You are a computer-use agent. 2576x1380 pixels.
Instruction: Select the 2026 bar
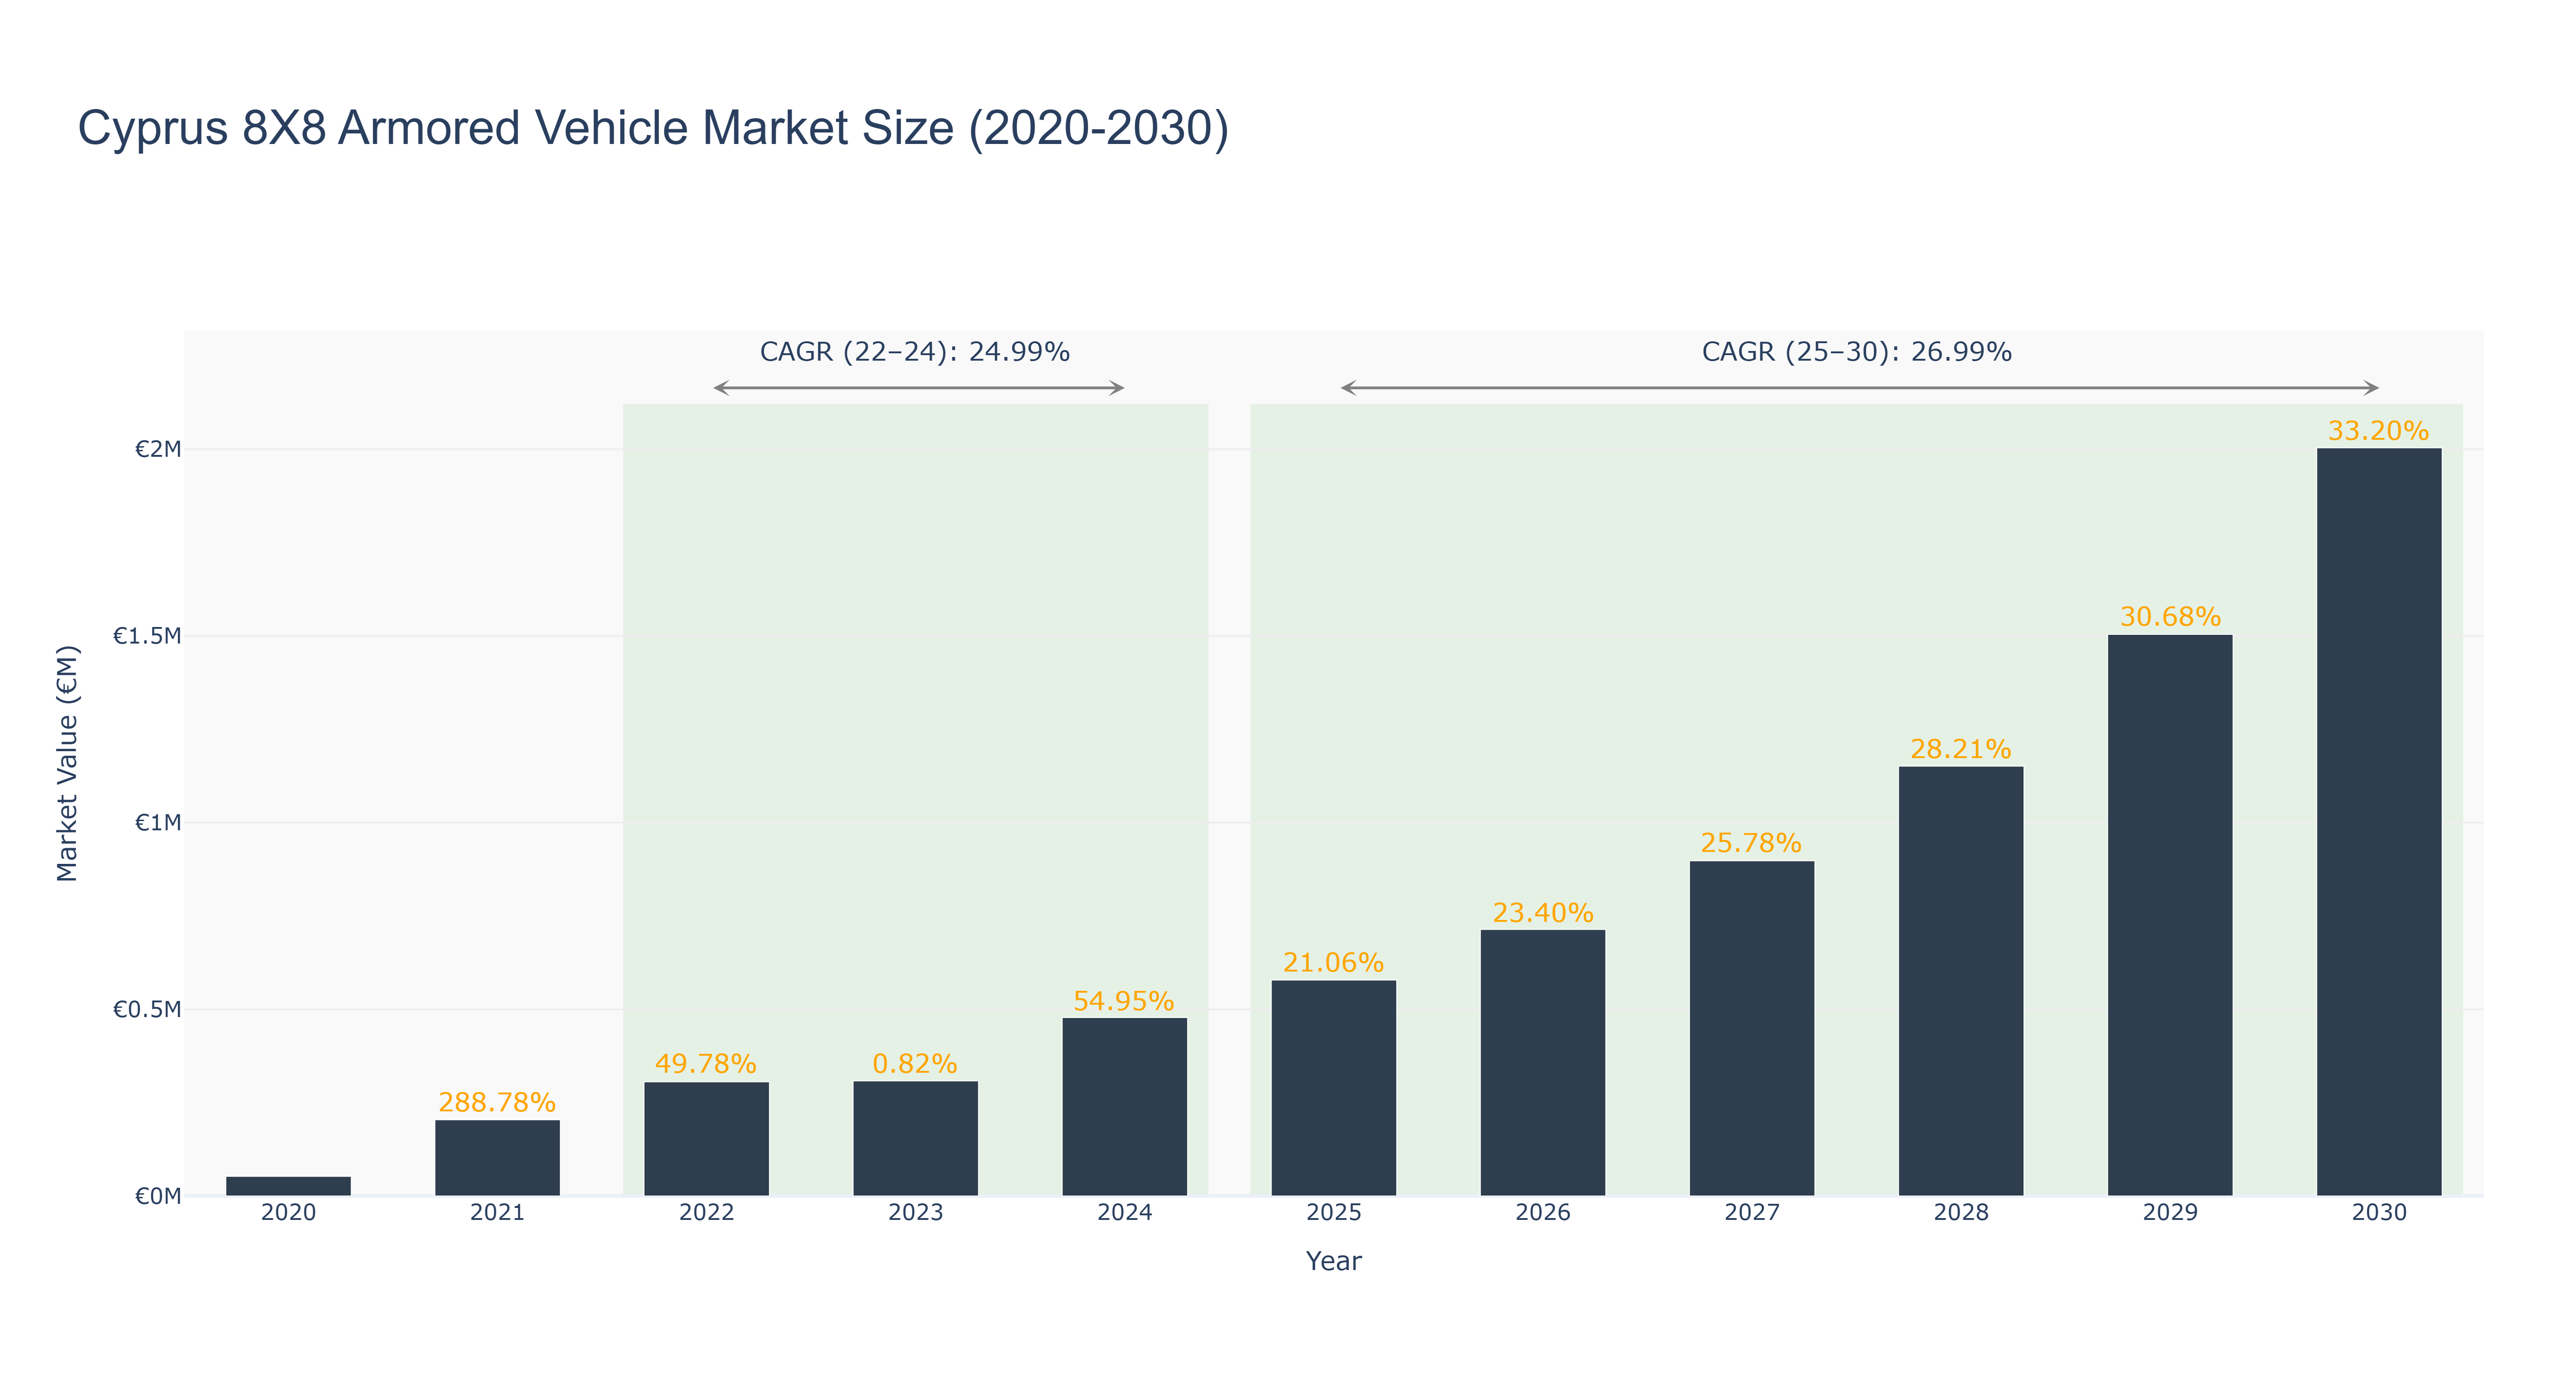[x=1542, y=1063]
